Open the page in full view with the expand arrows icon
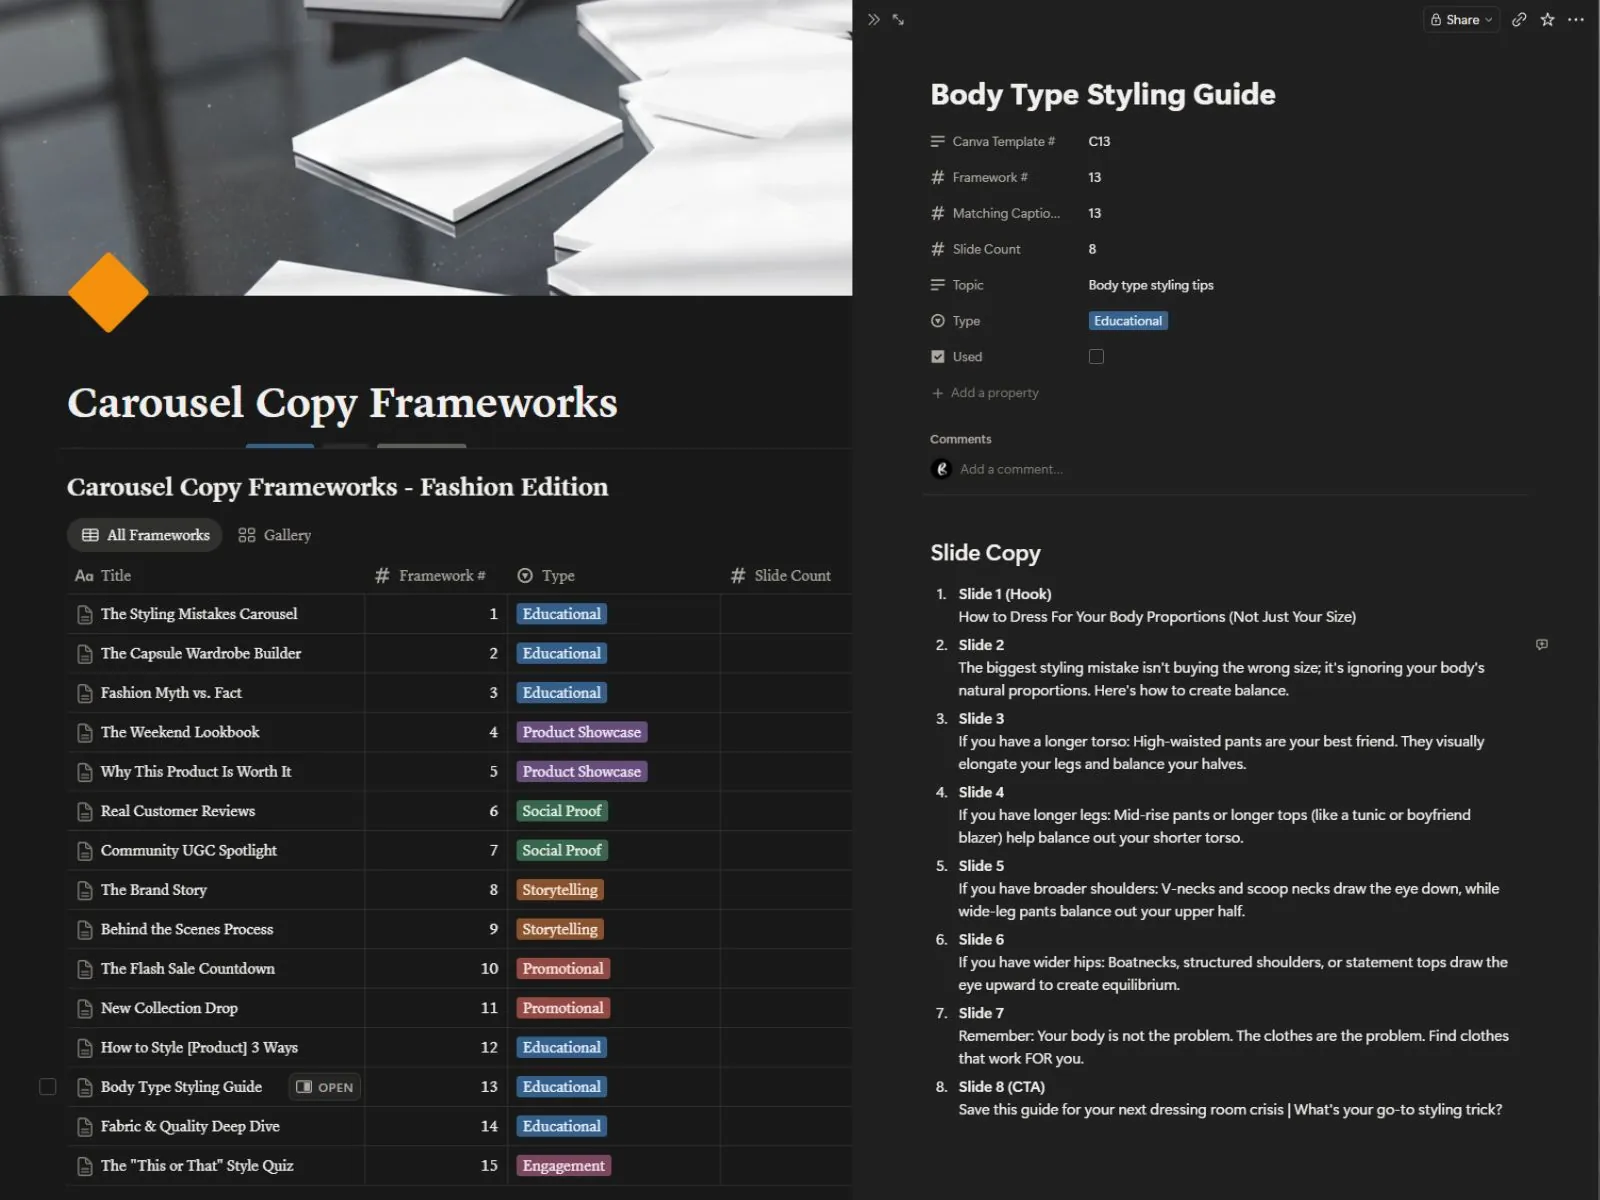The width and height of the screenshot is (1600, 1200). click(898, 19)
